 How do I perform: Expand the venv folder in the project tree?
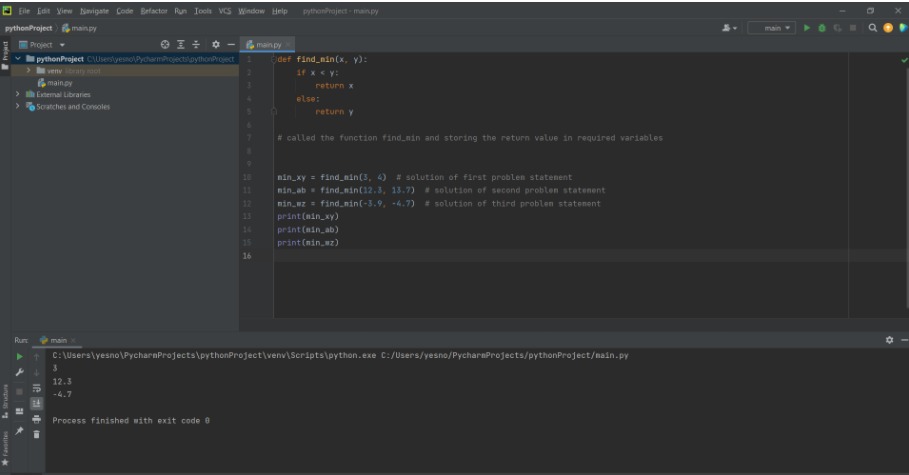(29, 71)
